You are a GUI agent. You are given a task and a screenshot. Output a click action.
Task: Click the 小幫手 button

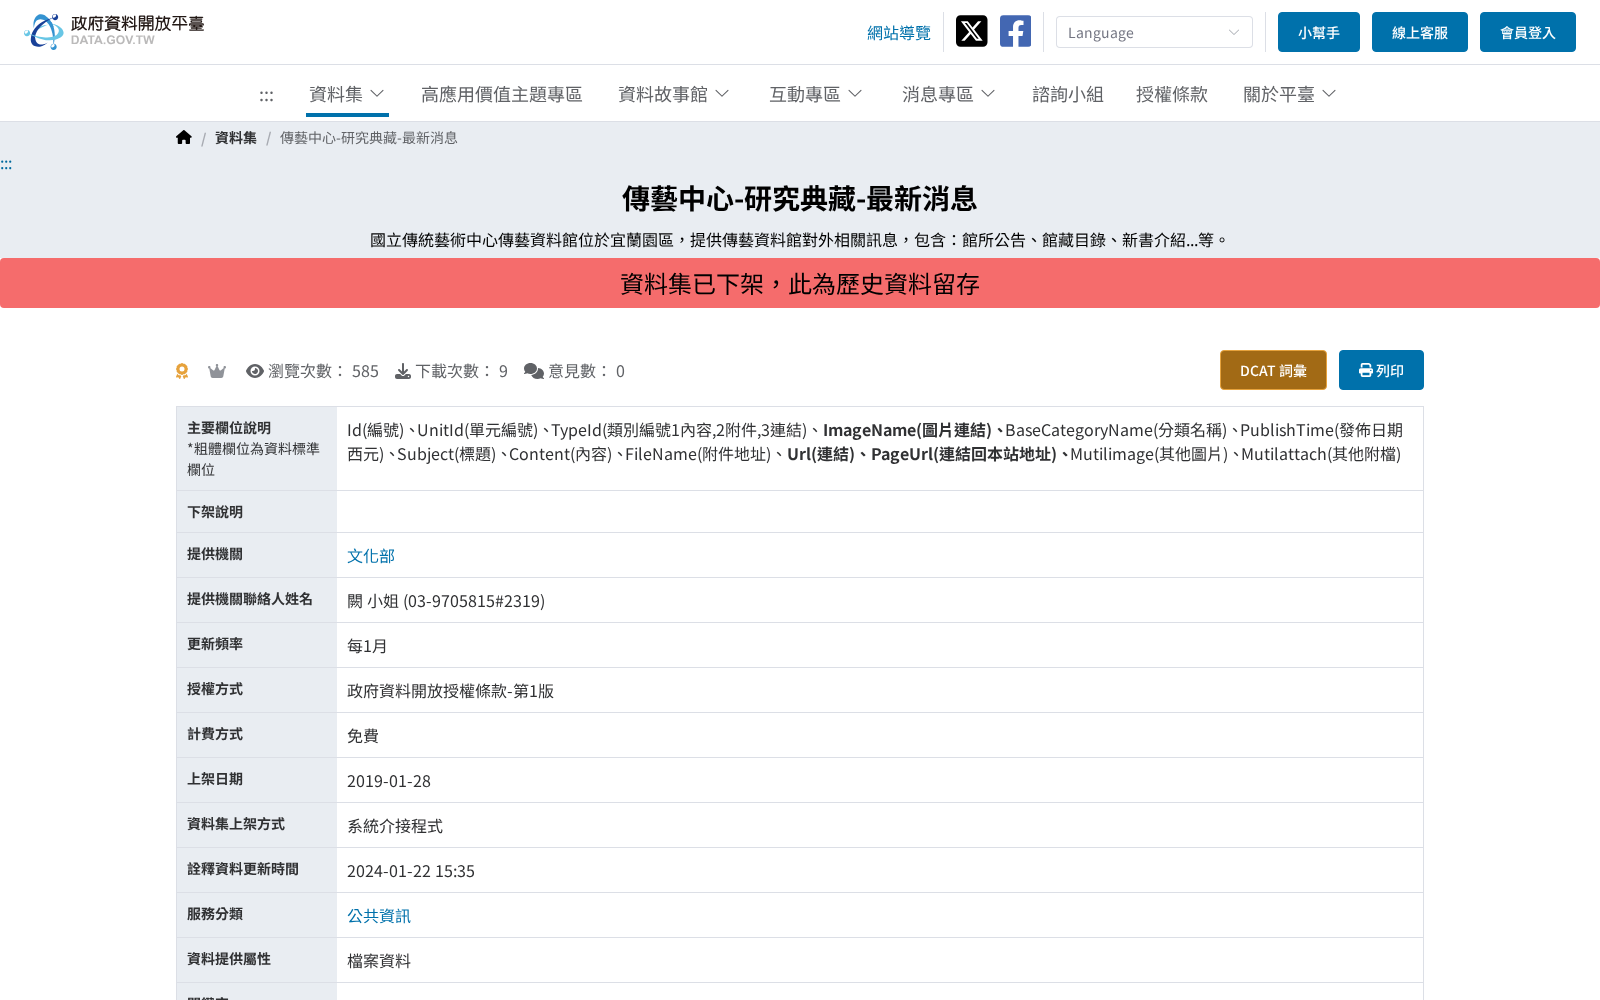(x=1319, y=32)
